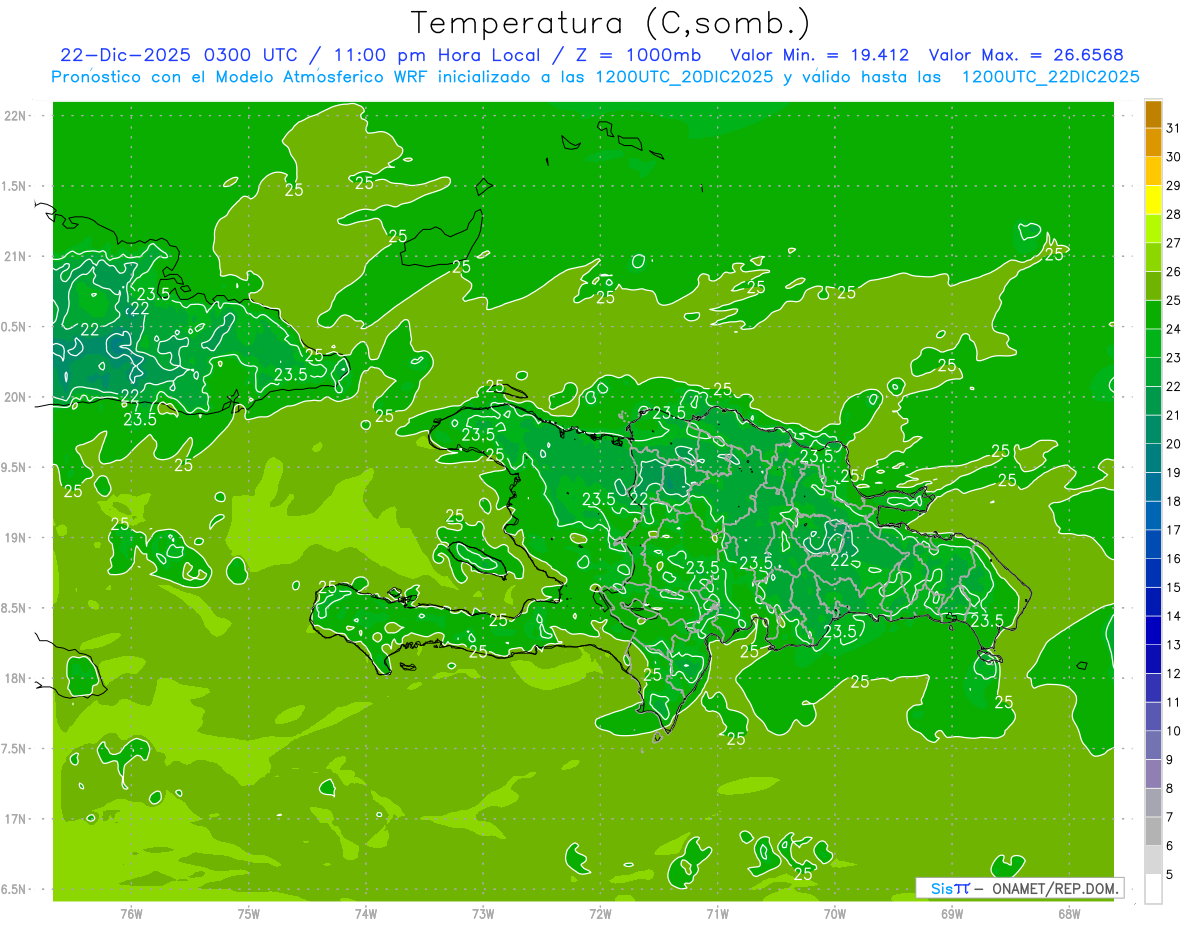Click the '20N' latitude axis label
Viewport: 1200px width, 927px height.
coord(15,397)
